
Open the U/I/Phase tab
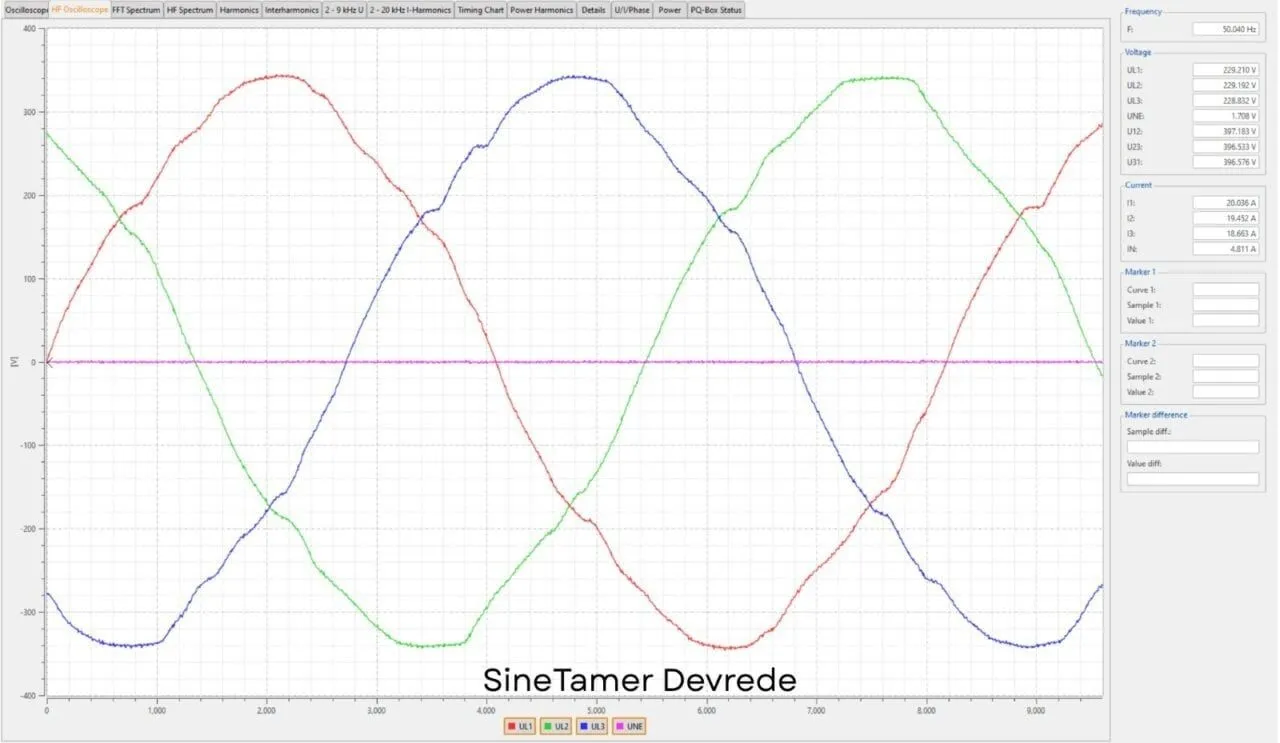631,10
